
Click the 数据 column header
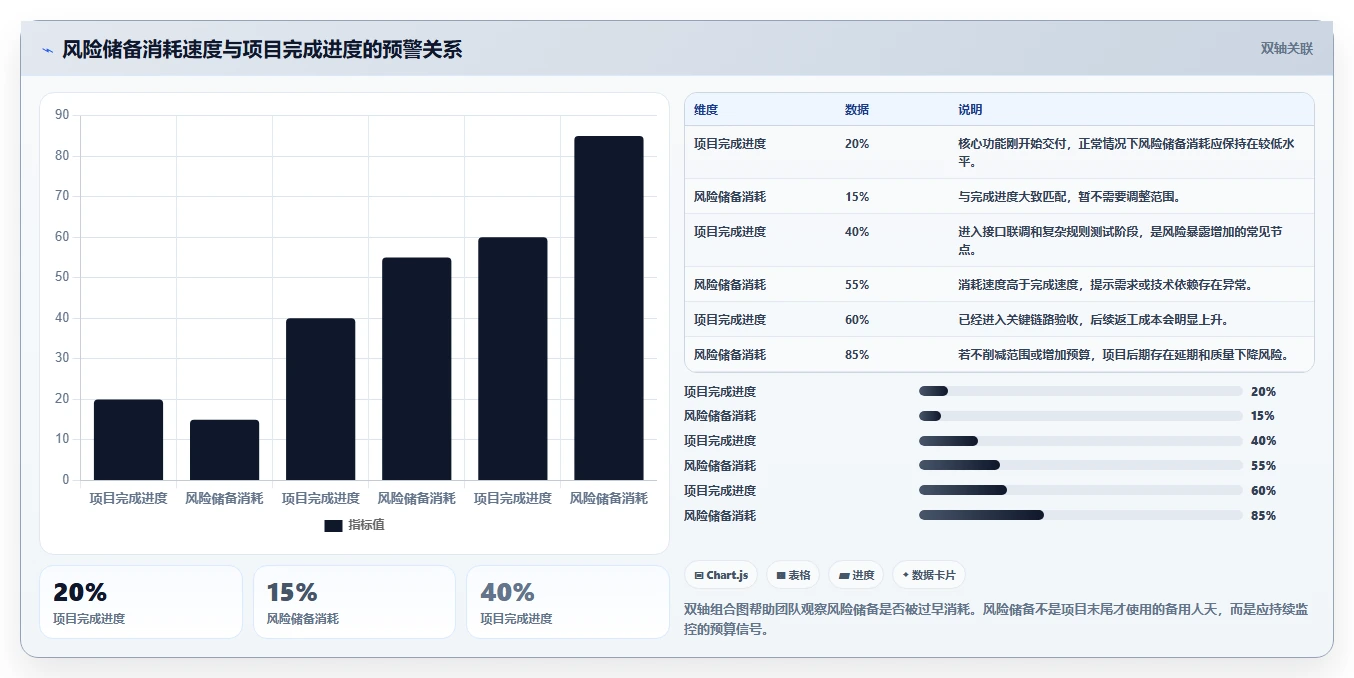tap(857, 110)
